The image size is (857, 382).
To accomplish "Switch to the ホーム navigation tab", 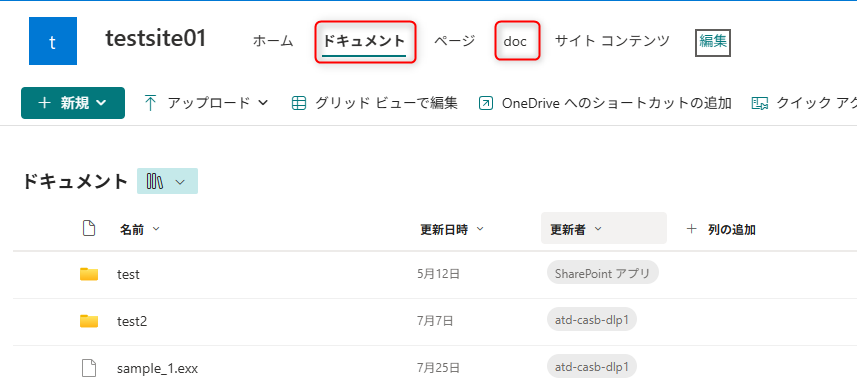I will [x=273, y=41].
